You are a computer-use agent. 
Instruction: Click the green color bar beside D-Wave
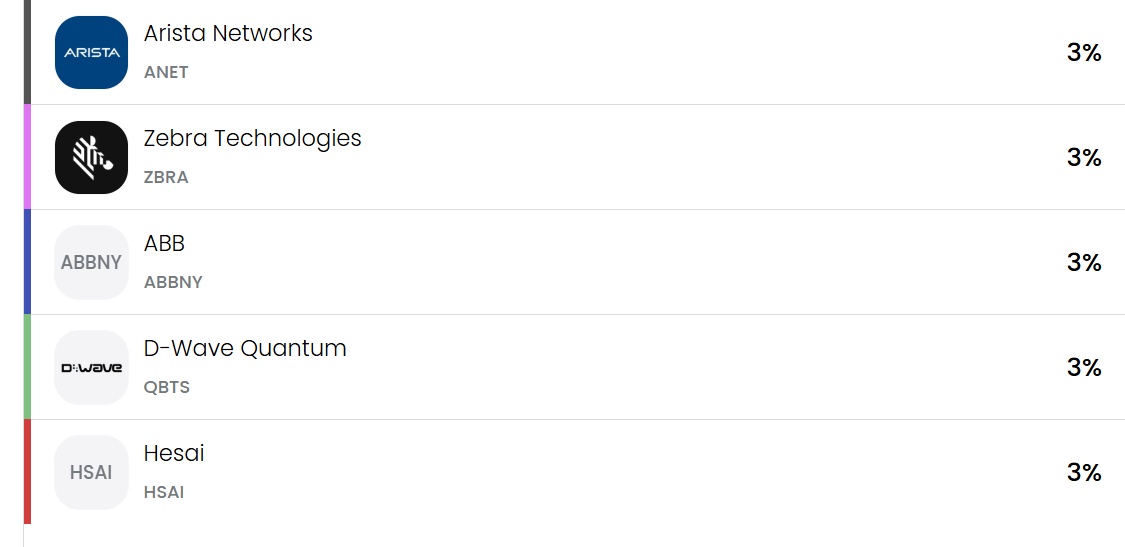tap(27, 367)
